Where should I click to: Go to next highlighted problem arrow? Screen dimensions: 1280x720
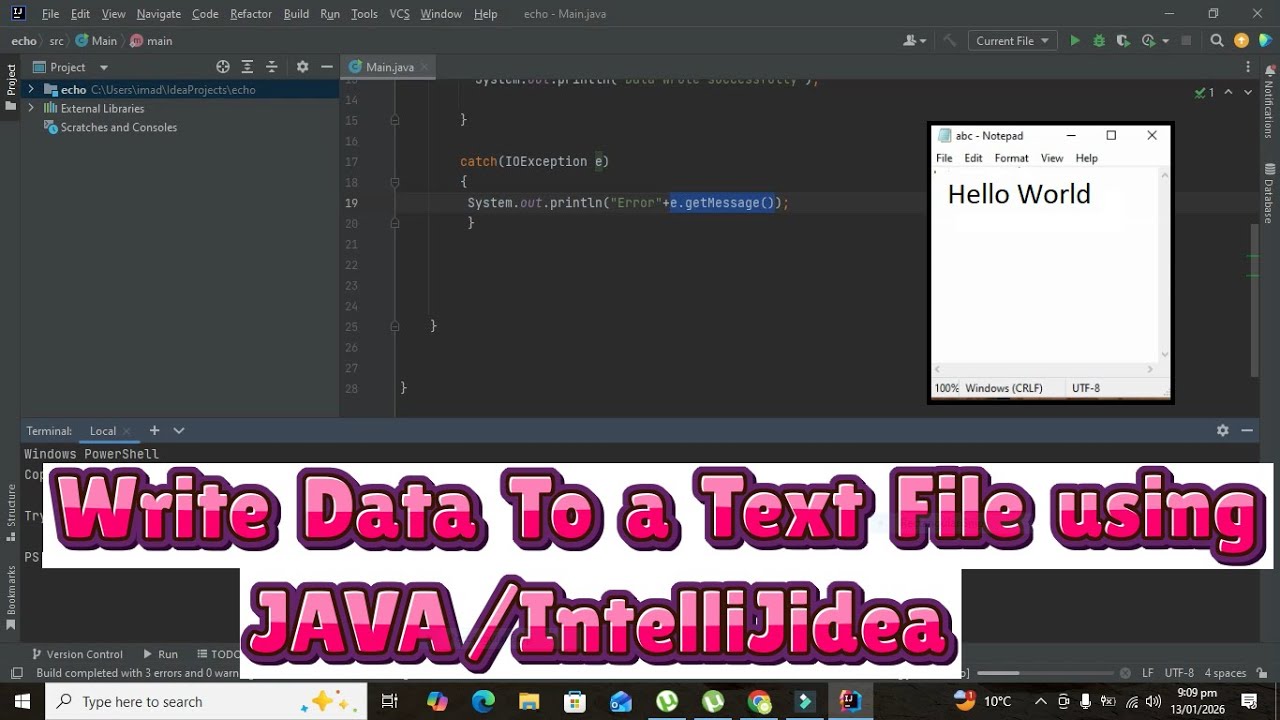pyautogui.click(x=1247, y=92)
